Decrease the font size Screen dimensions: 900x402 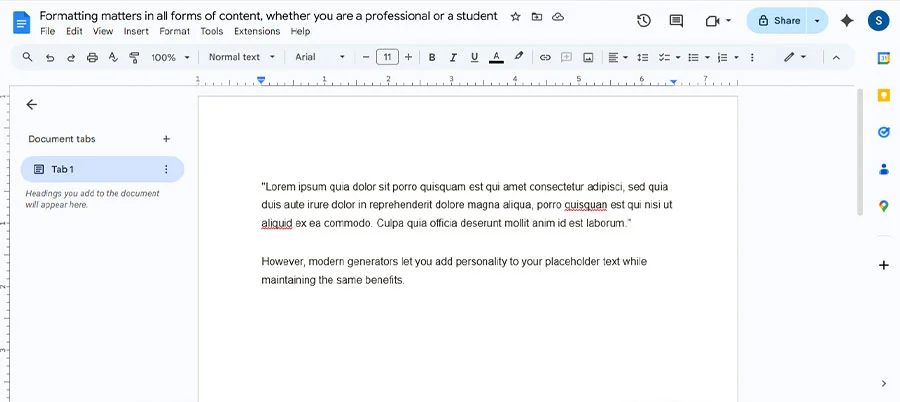(366, 57)
